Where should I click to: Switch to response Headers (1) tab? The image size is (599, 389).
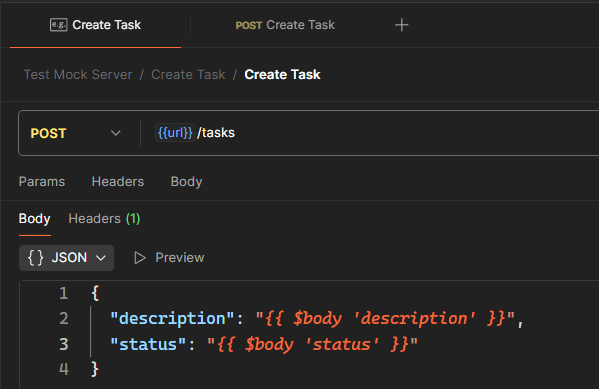point(104,219)
